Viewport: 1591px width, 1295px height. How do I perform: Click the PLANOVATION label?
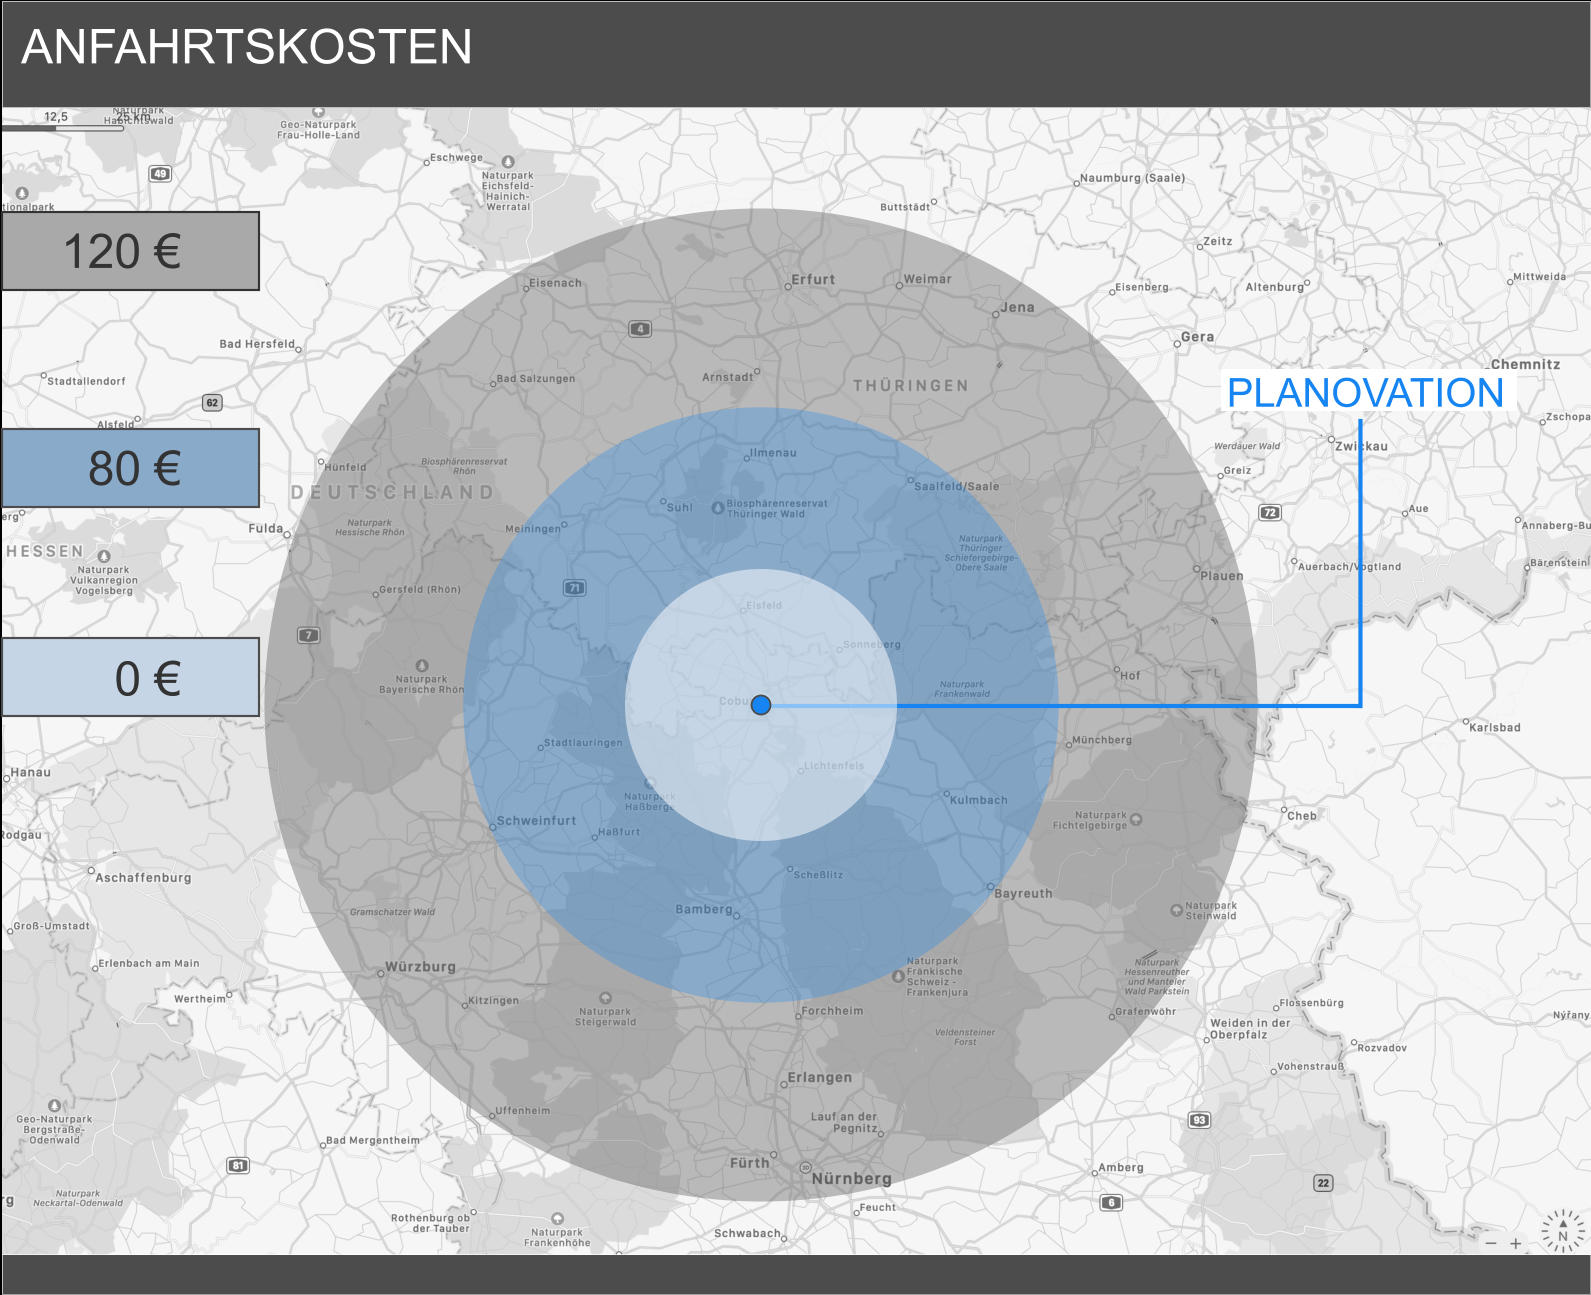click(x=1365, y=393)
